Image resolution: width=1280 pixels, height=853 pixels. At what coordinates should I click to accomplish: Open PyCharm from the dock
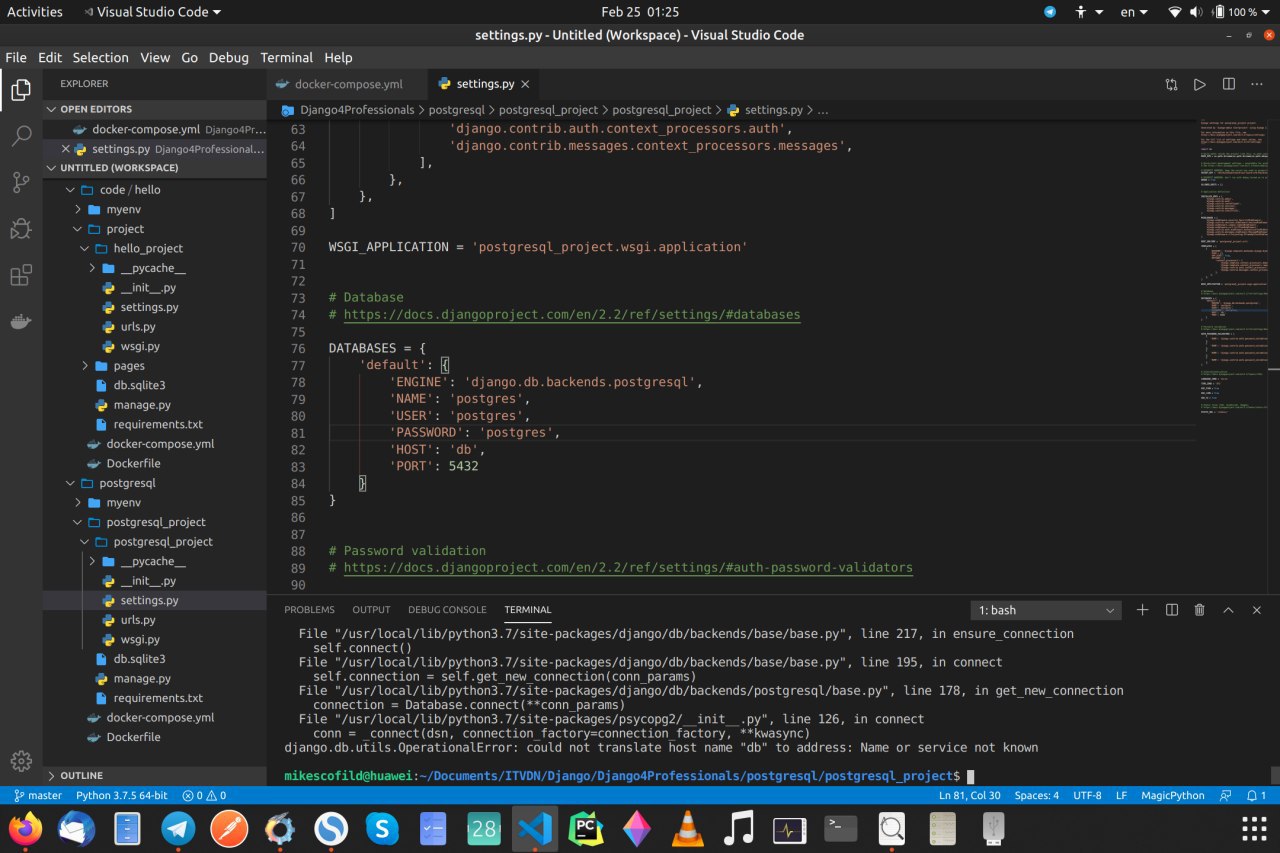(586, 828)
